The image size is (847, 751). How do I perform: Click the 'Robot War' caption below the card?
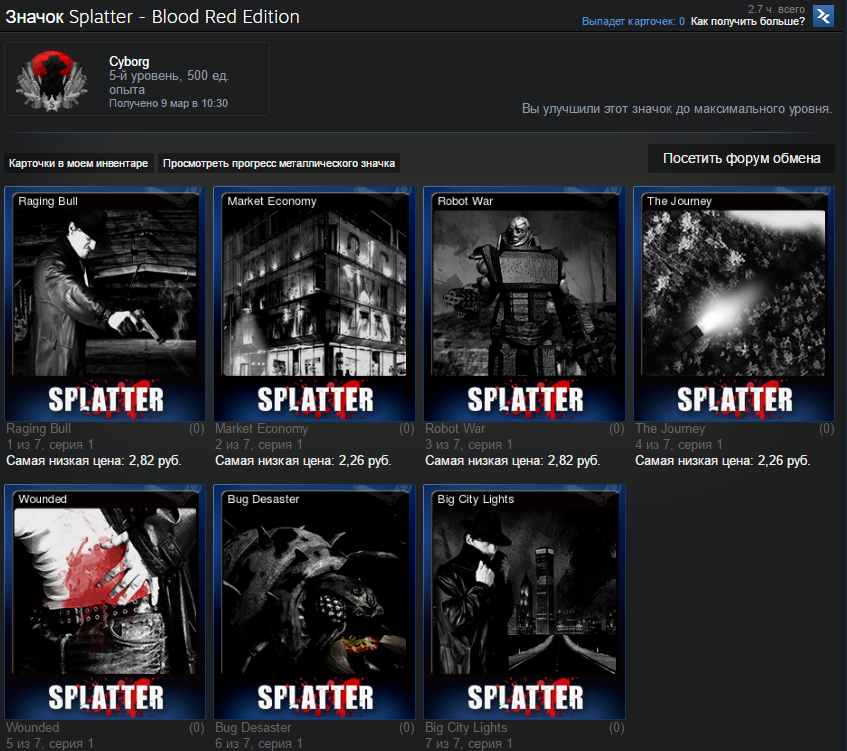455,428
